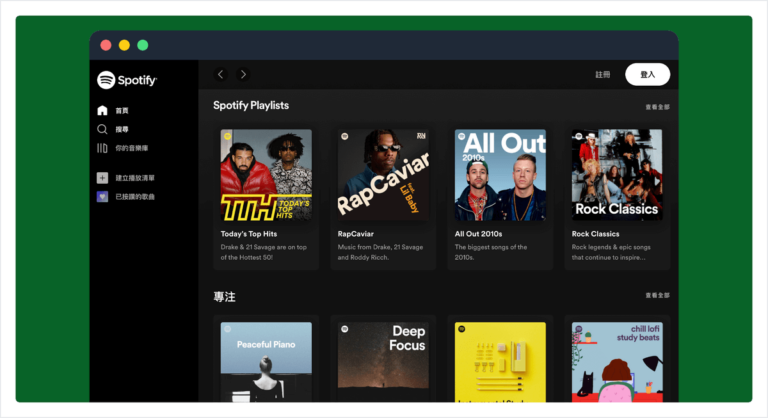Select 搜尋 in the sidebar menu
768x418 pixels.
(x=122, y=129)
